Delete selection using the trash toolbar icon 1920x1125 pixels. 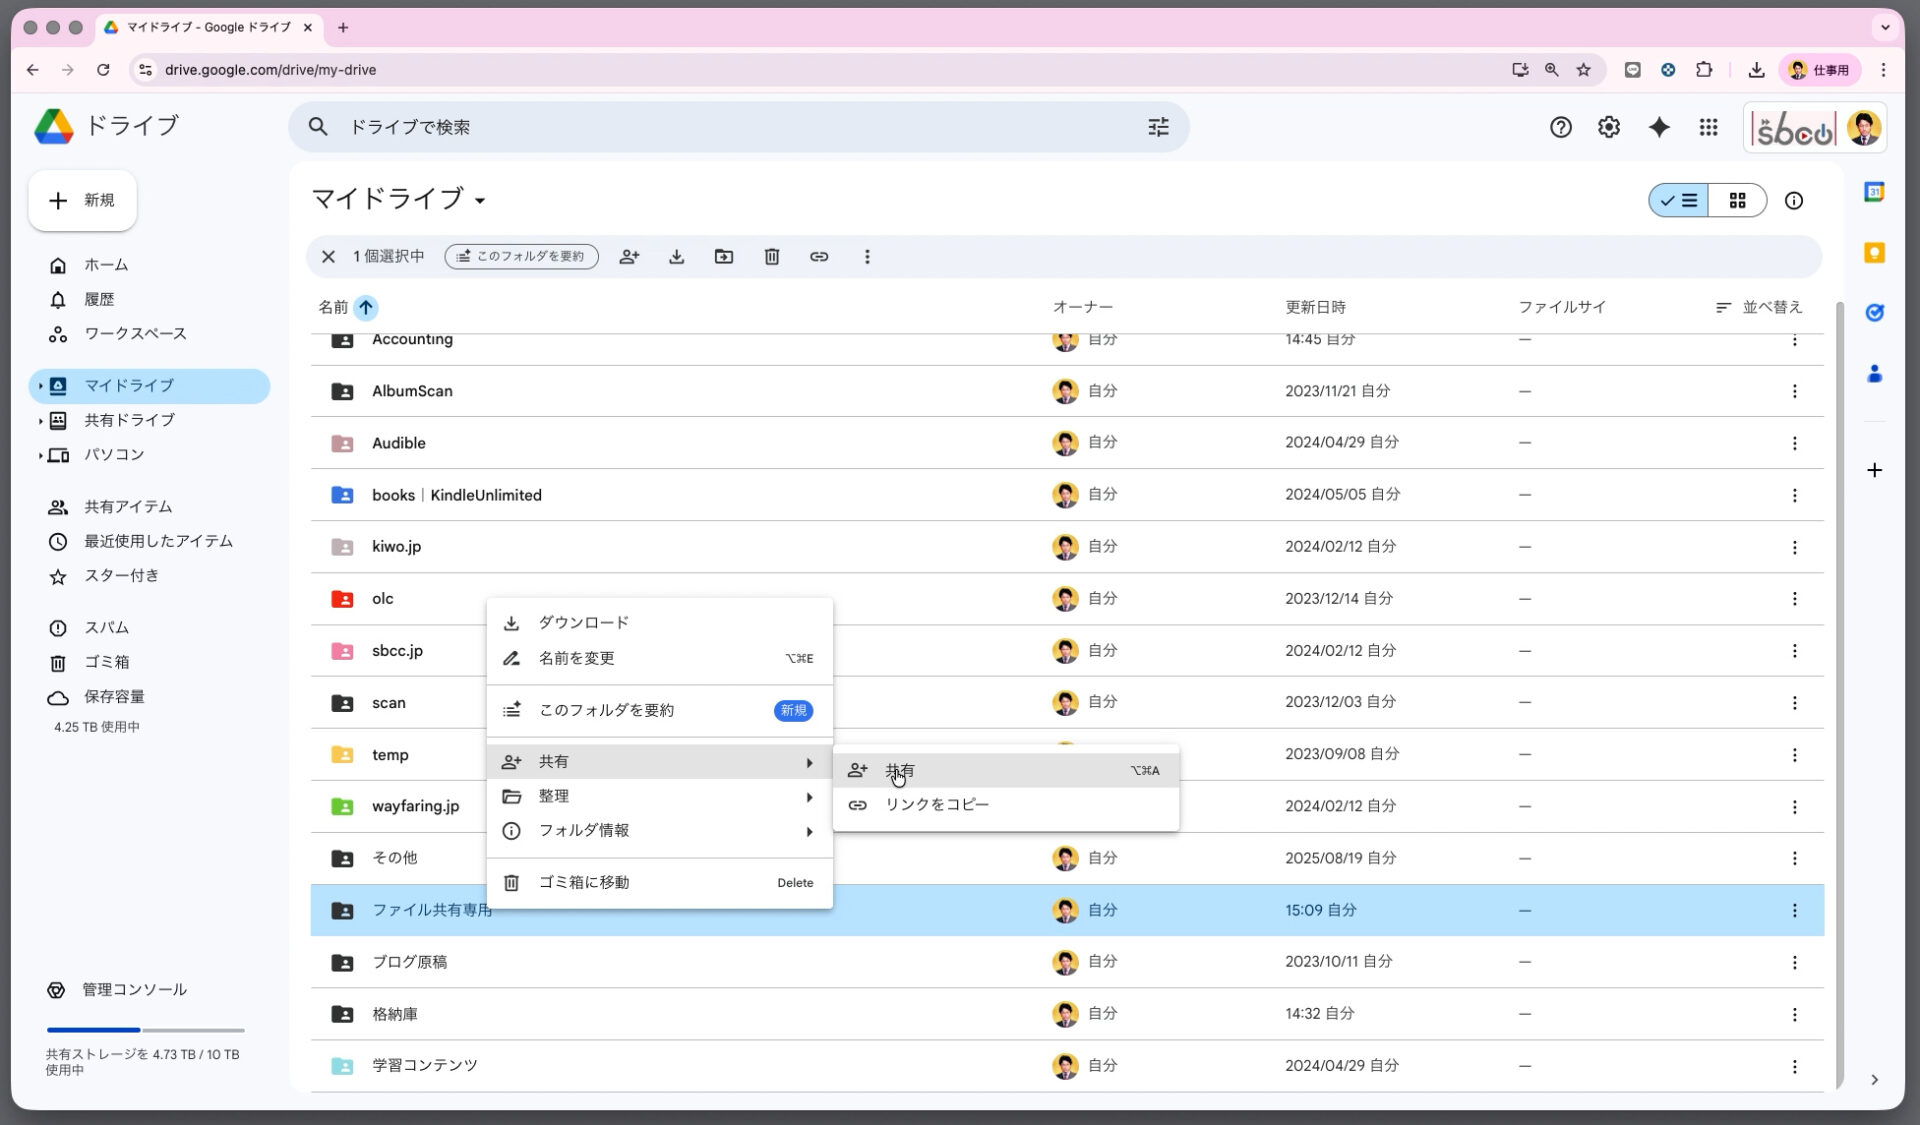771,257
